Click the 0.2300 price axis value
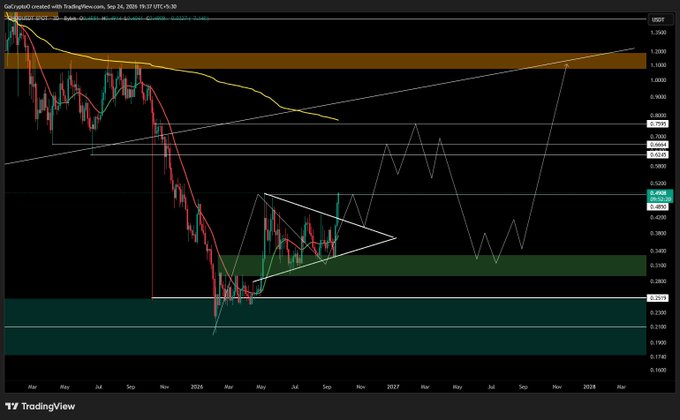Viewport: 680px width, 420px height. pyautogui.click(x=658, y=312)
